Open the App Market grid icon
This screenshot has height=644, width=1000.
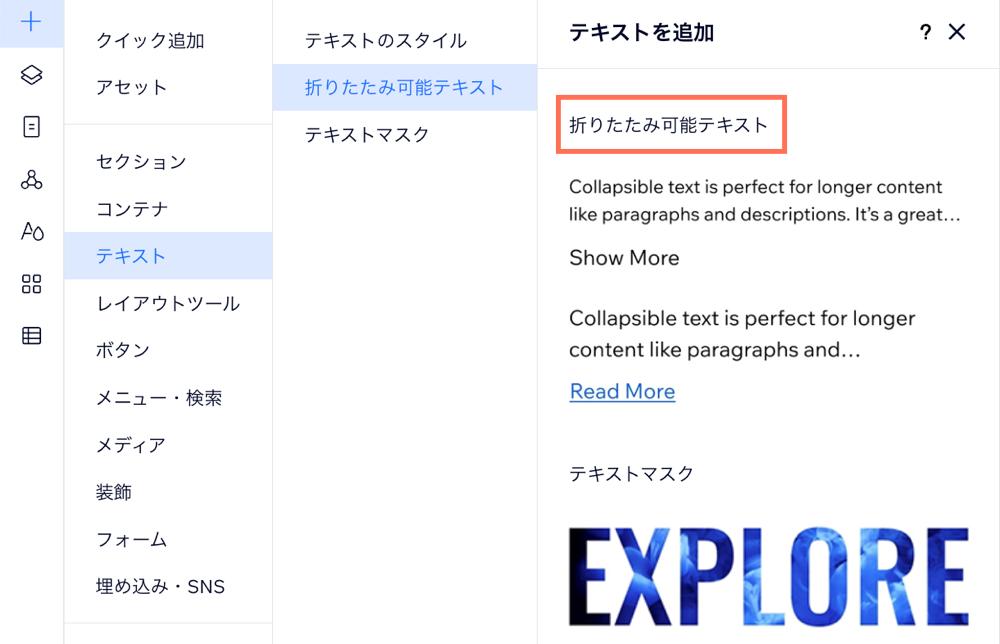(x=31, y=284)
